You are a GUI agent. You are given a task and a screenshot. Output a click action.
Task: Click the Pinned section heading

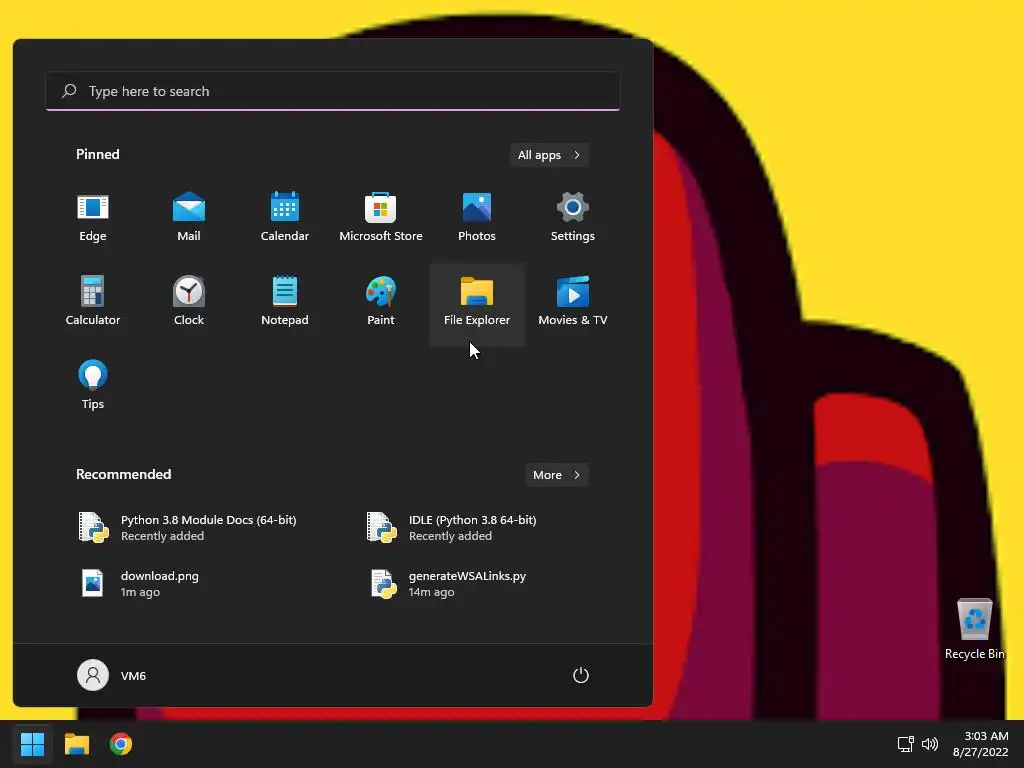click(x=98, y=154)
